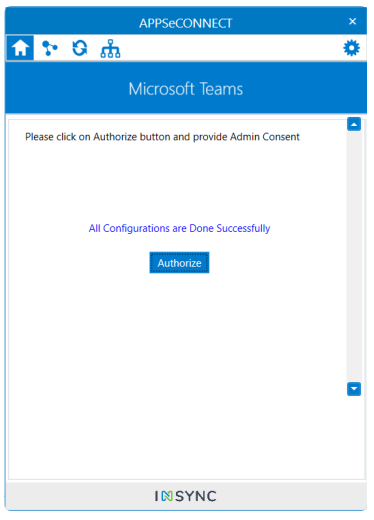Click the INSYNC logo in the footer

(186, 496)
